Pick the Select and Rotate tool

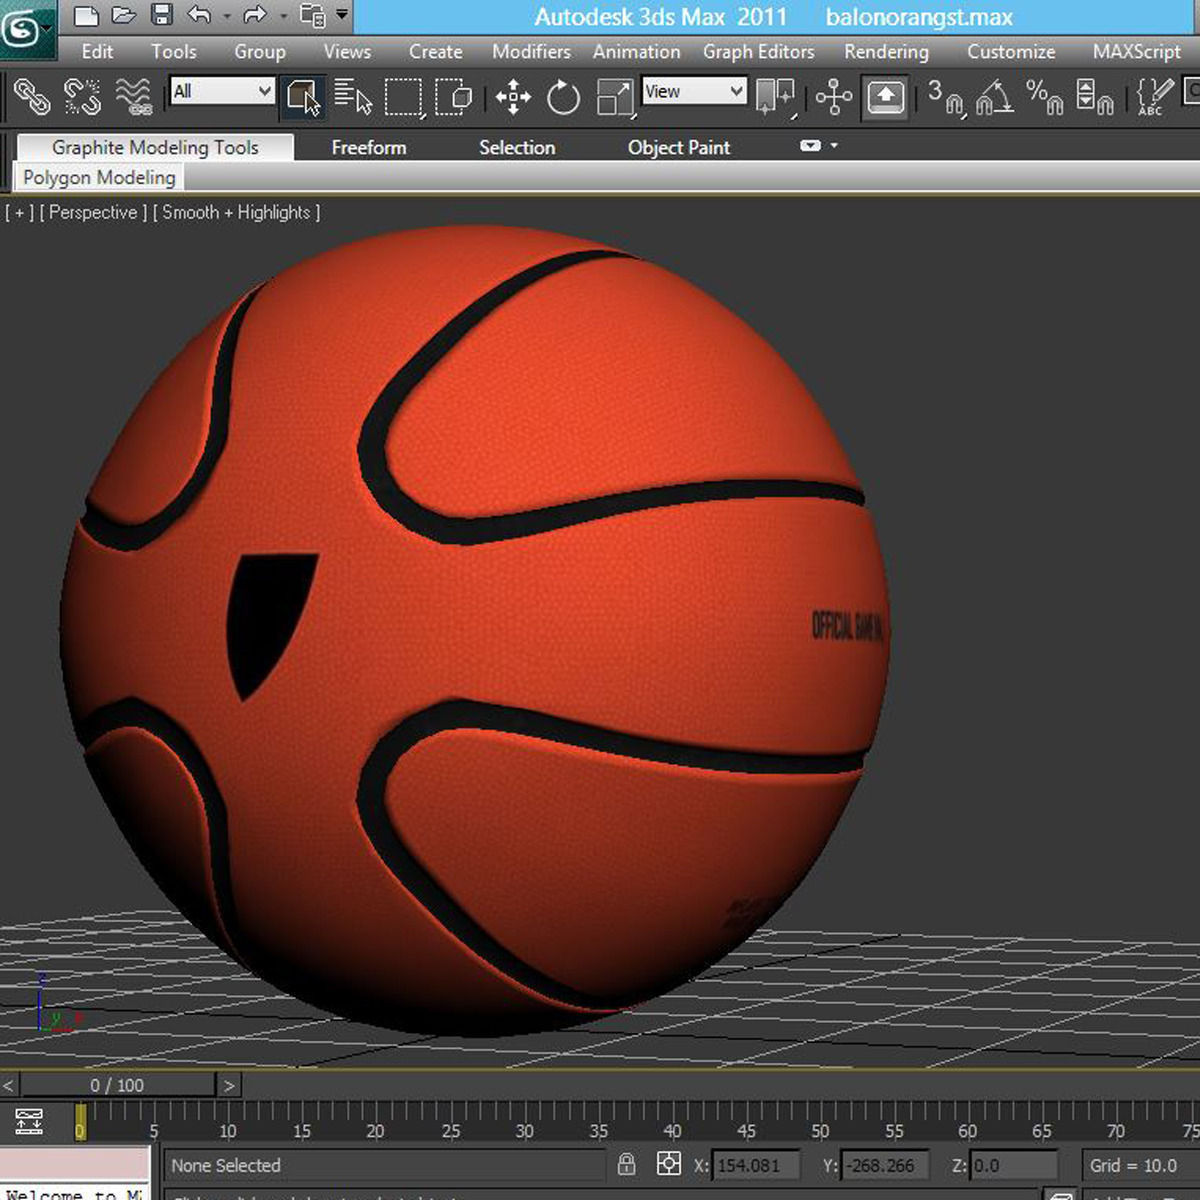pos(563,97)
